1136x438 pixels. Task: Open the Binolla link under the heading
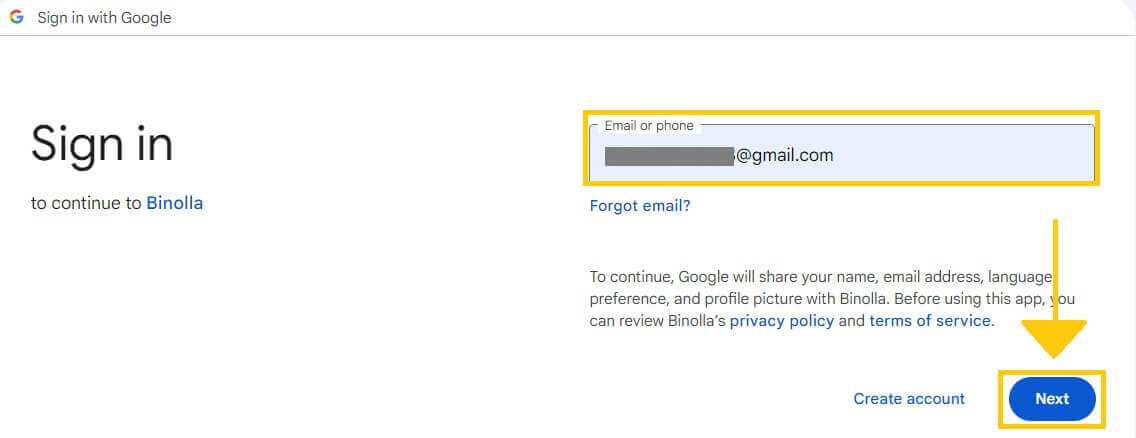(174, 203)
